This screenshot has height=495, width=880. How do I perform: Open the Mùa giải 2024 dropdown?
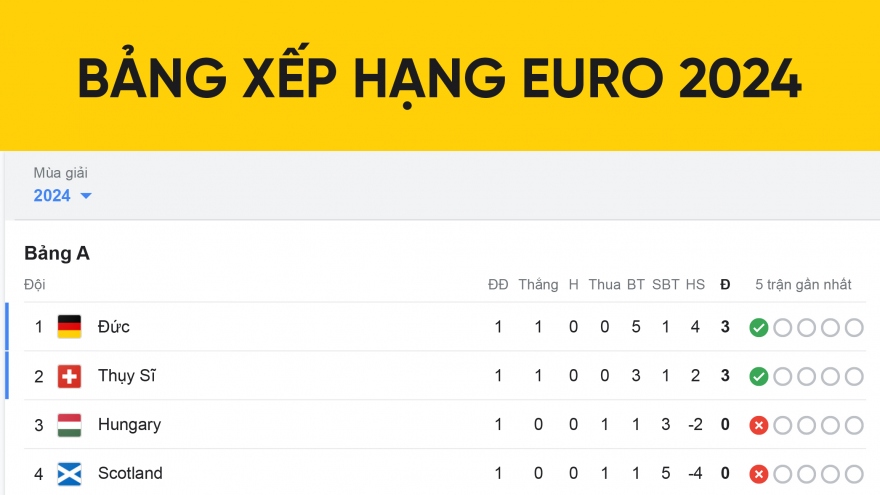click(62, 195)
